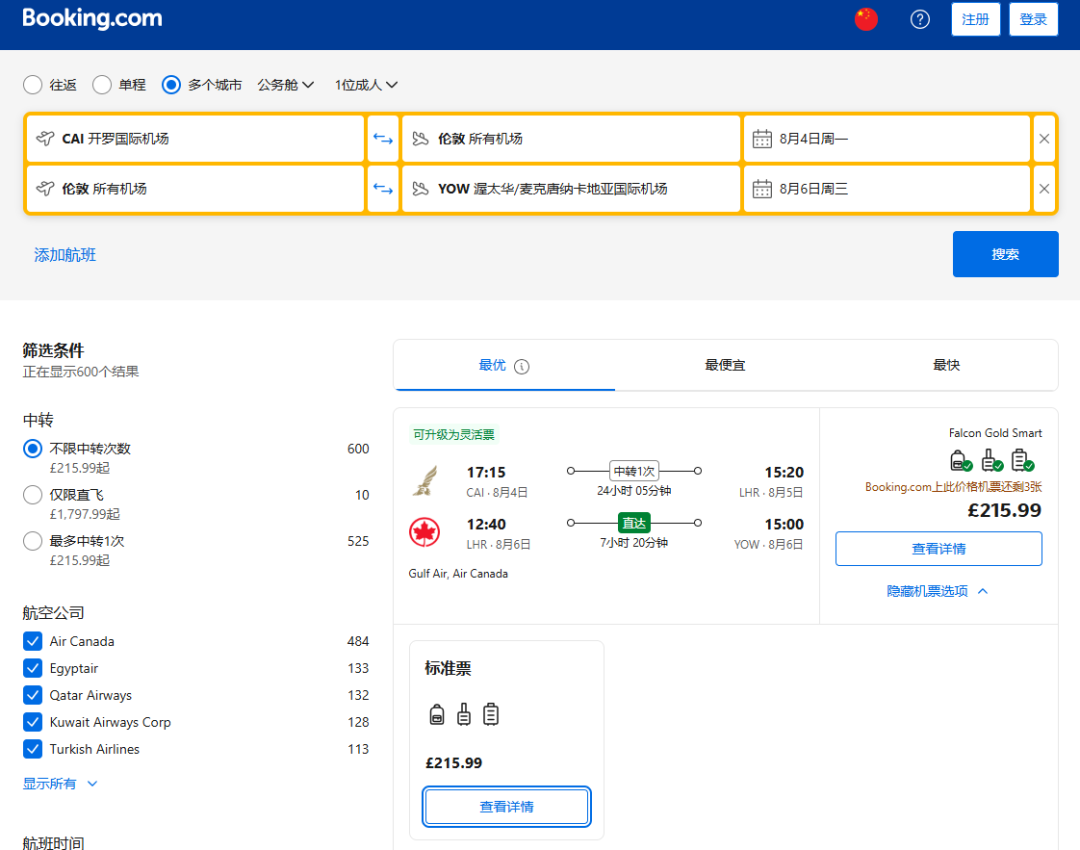Switch to 最快 fastest tab
This screenshot has height=850, width=1080.
[x=946, y=365]
